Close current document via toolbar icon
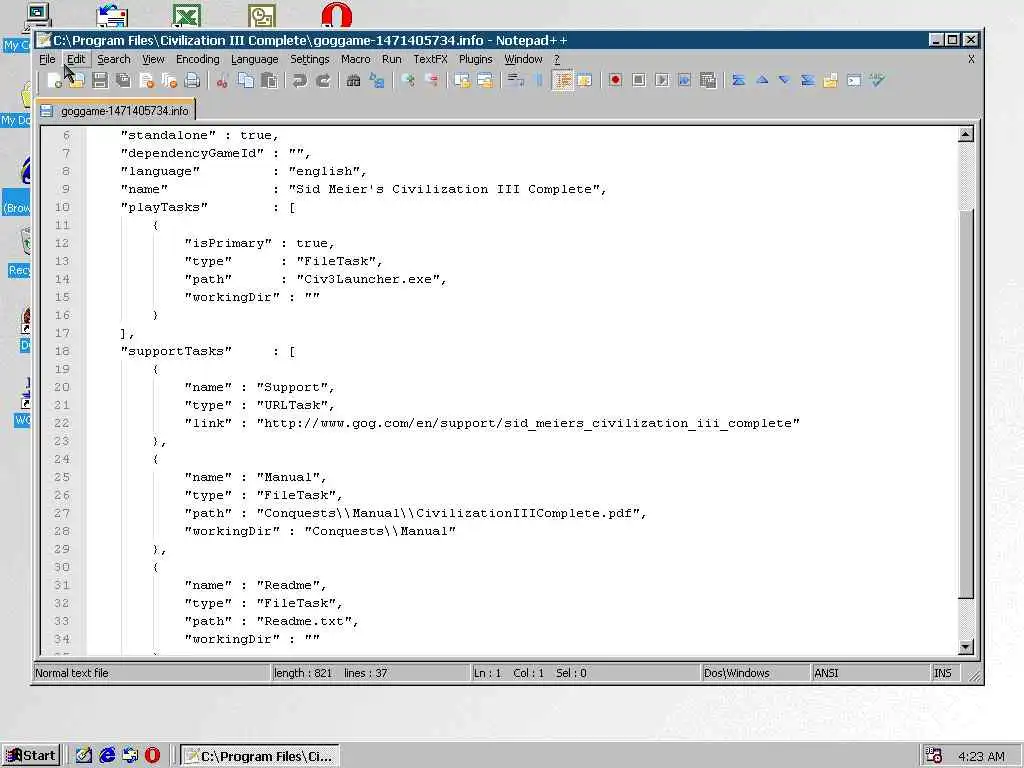 click(146, 80)
